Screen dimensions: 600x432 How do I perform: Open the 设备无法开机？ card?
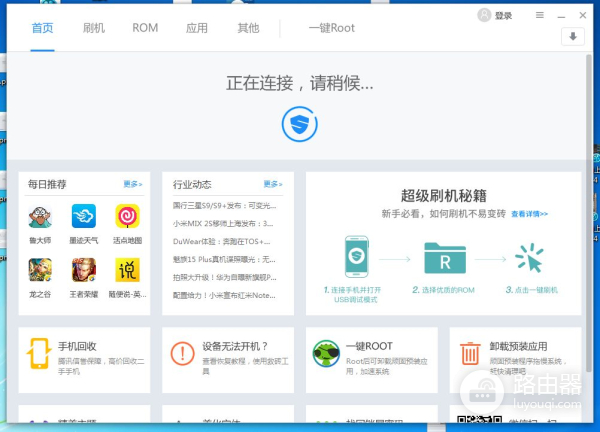pyautogui.click(x=228, y=360)
